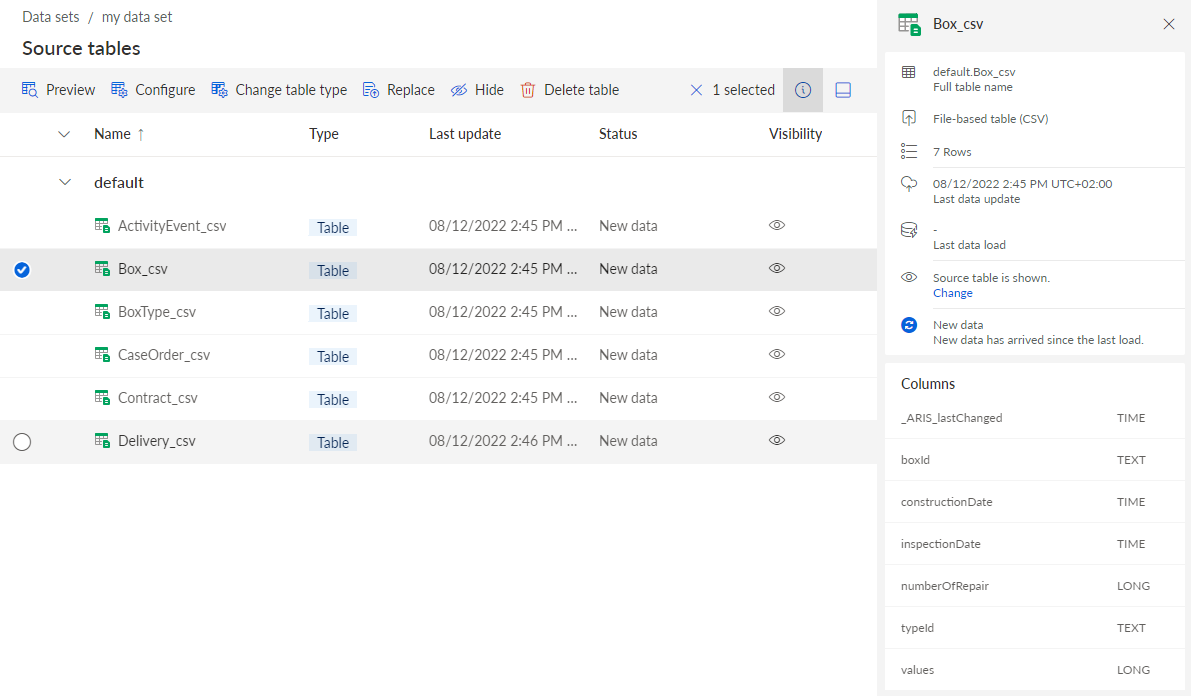Click the 7 Rows text

952,152
